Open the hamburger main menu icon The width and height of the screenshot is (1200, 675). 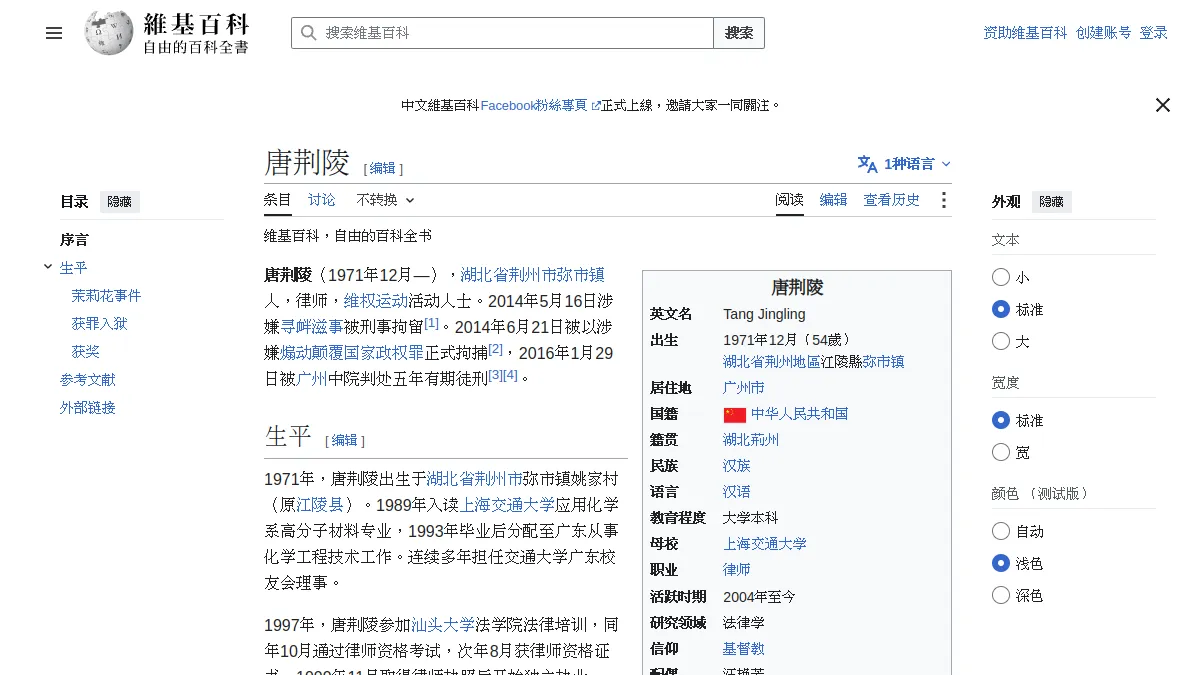pyautogui.click(x=54, y=33)
